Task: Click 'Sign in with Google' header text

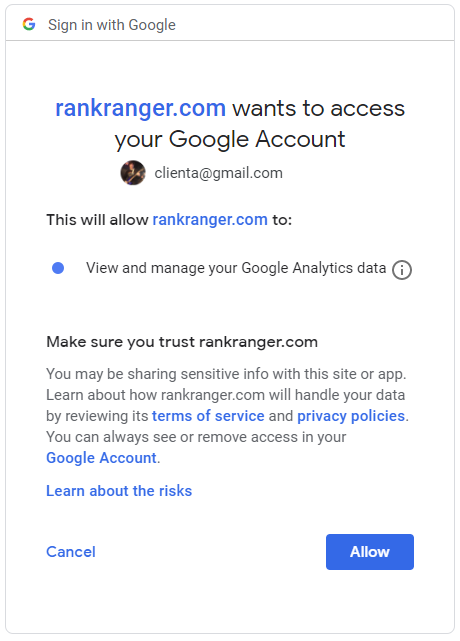Action: coord(112,25)
